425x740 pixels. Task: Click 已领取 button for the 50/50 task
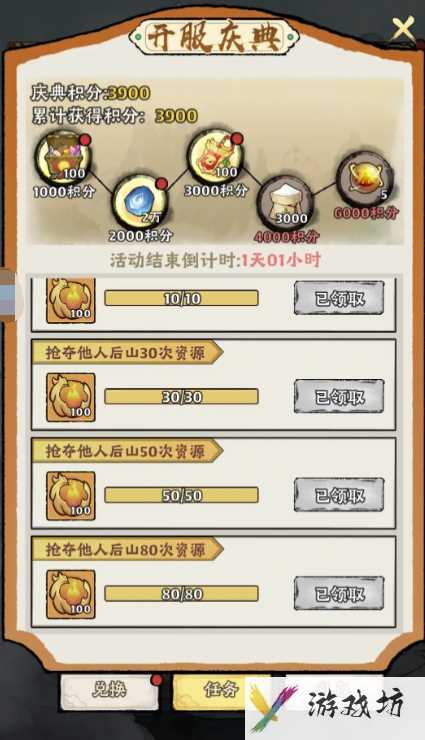[339, 495]
